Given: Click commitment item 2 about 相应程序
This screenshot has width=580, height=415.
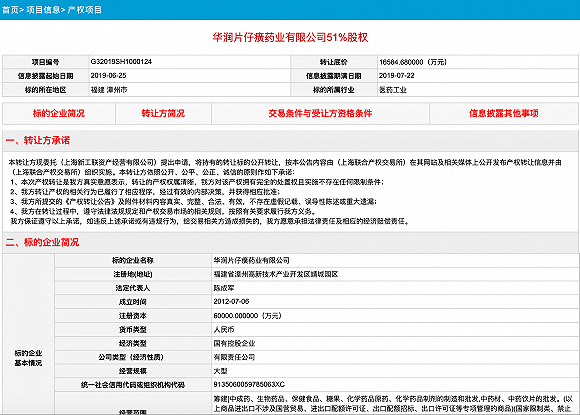Looking at the screenshot, I should pos(145,192).
